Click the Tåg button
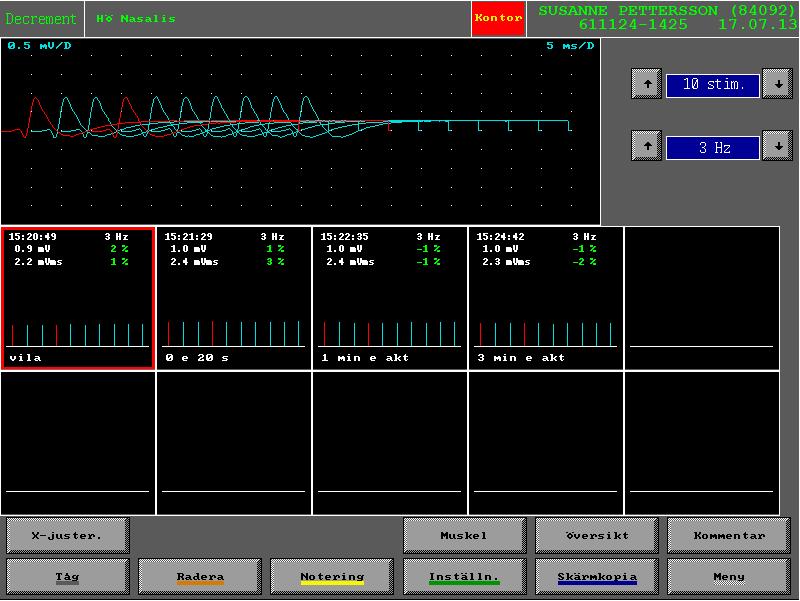800x601 pixels. [67, 577]
